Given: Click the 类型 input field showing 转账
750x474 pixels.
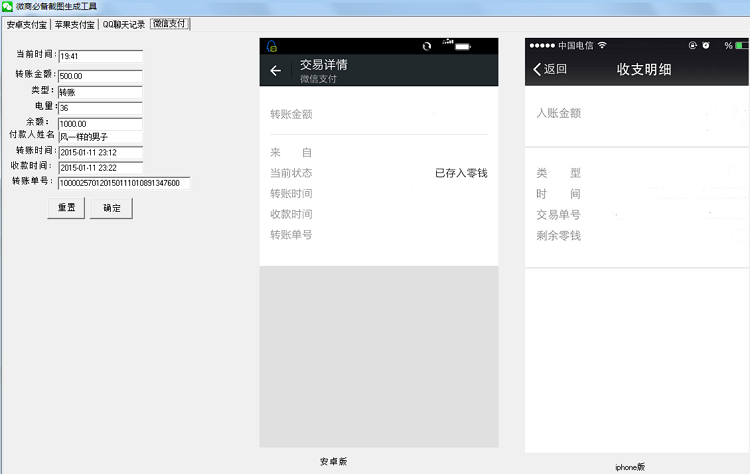Looking at the screenshot, I should (100, 92).
